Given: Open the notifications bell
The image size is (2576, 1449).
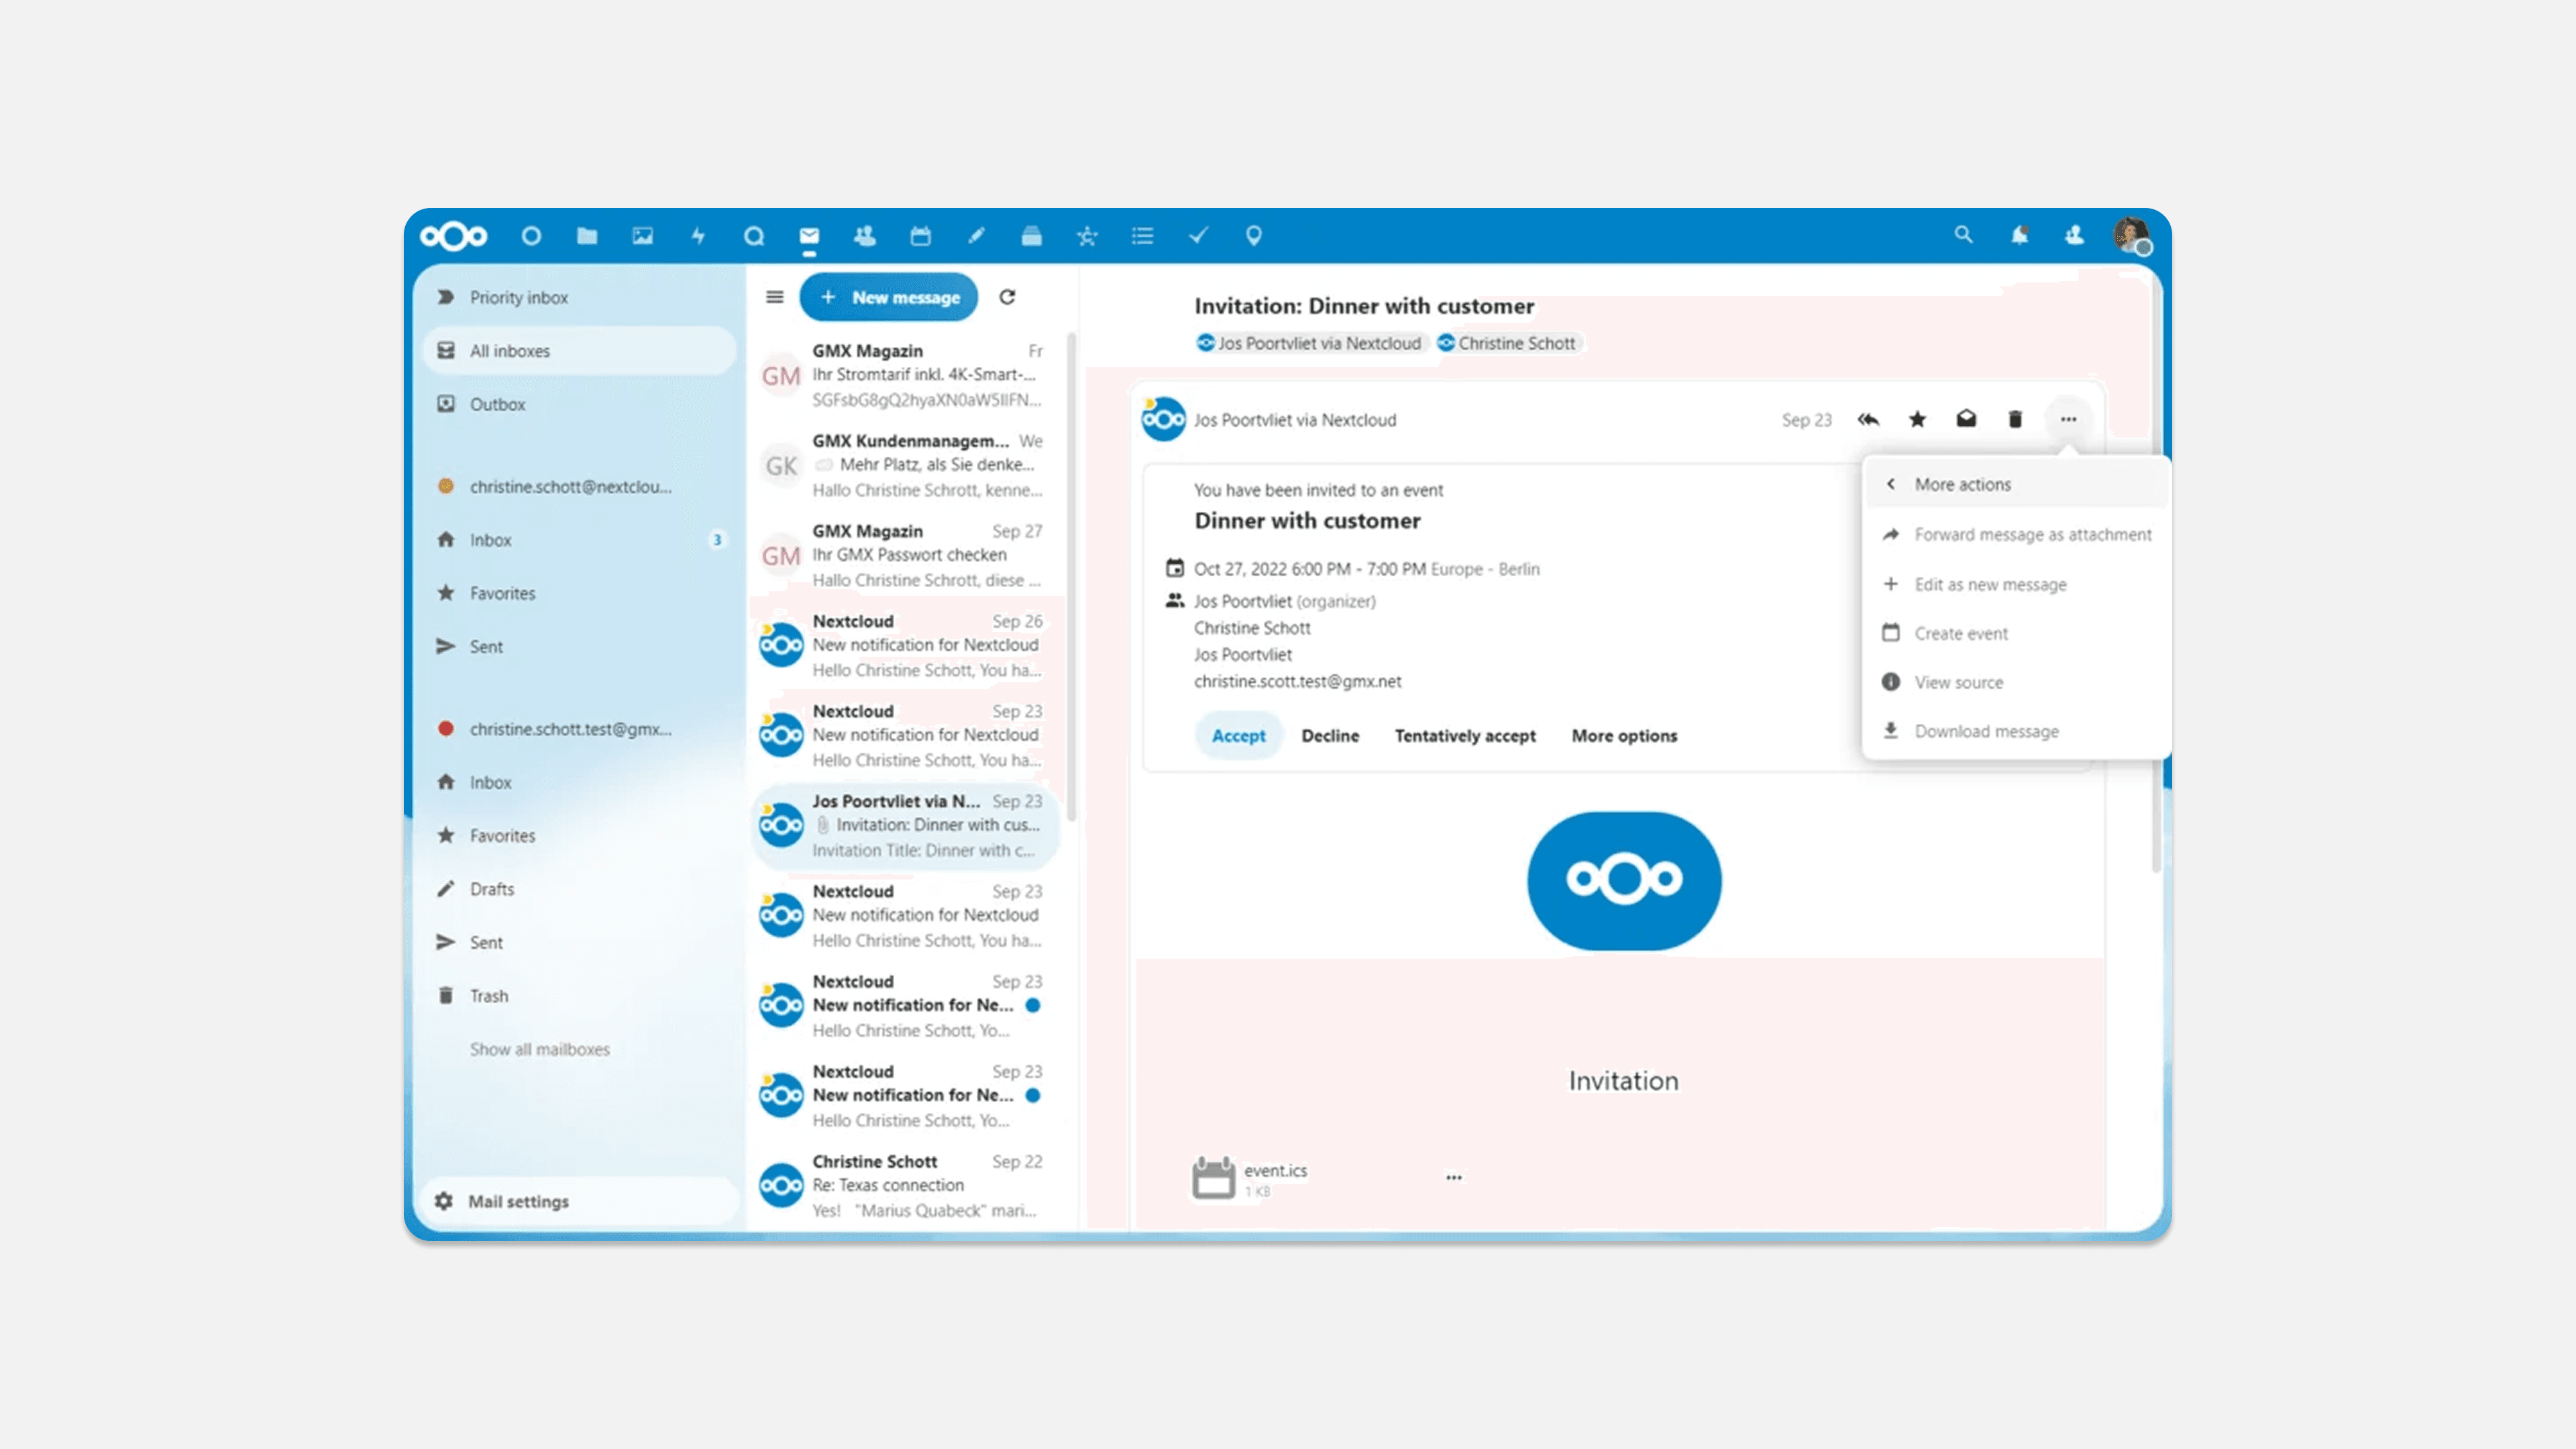Looking at the screenshot, I should (x=2020, y=235).
